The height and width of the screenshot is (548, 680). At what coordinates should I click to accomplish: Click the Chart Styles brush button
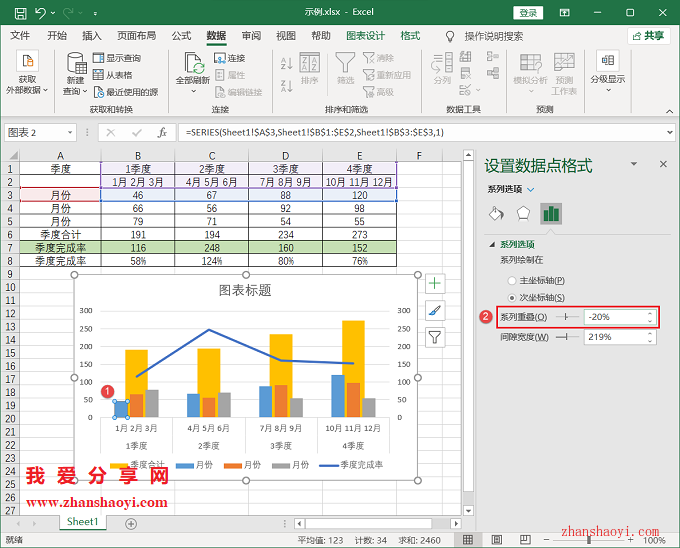435,310
